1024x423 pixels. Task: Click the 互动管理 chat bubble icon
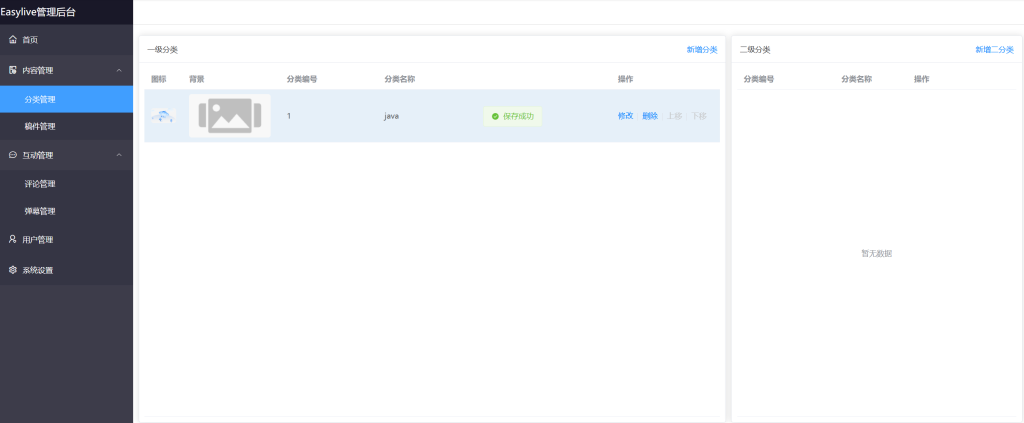(12, 155)
